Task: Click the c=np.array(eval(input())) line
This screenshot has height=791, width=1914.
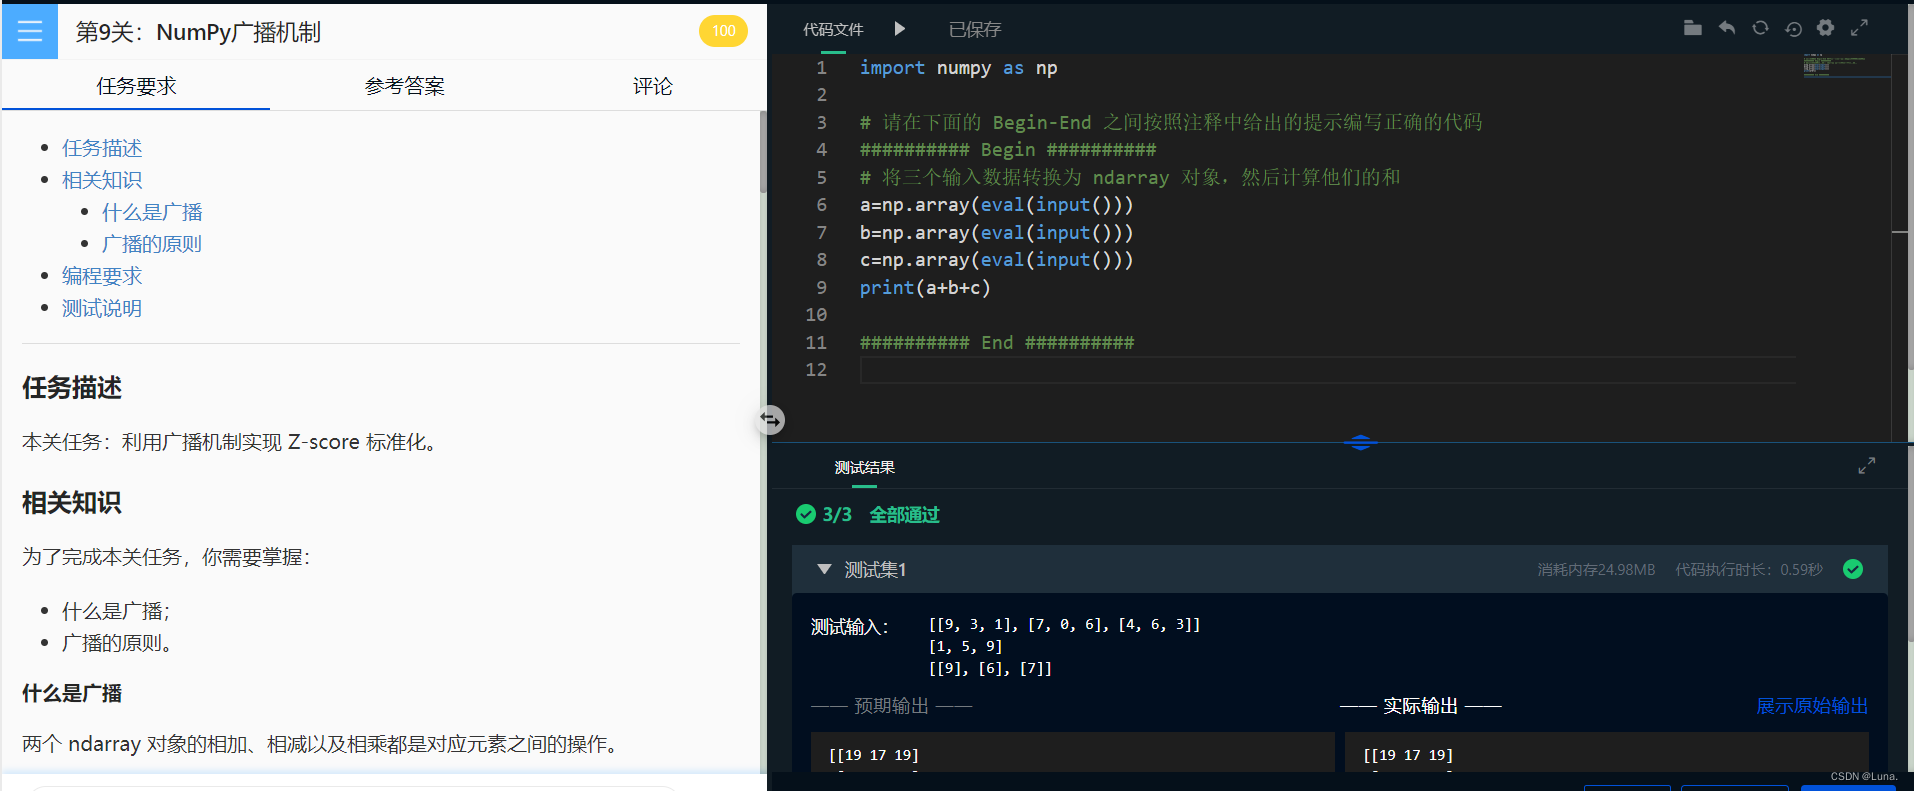Action: [x=997, y=260]
